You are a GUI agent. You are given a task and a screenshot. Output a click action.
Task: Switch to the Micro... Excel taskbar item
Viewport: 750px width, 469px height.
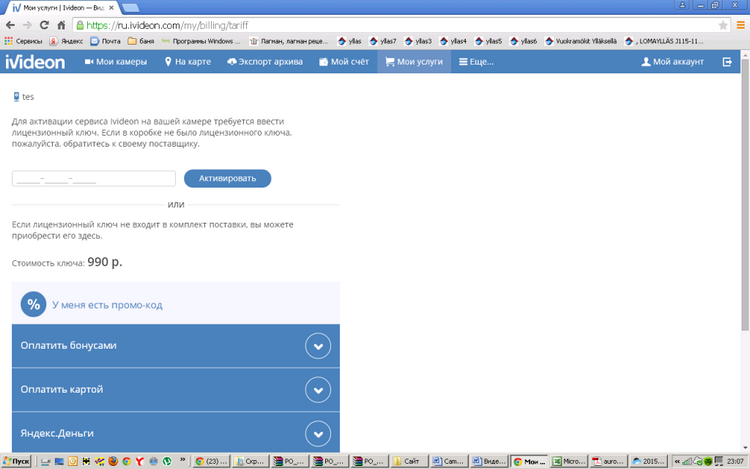click(569, 461)
